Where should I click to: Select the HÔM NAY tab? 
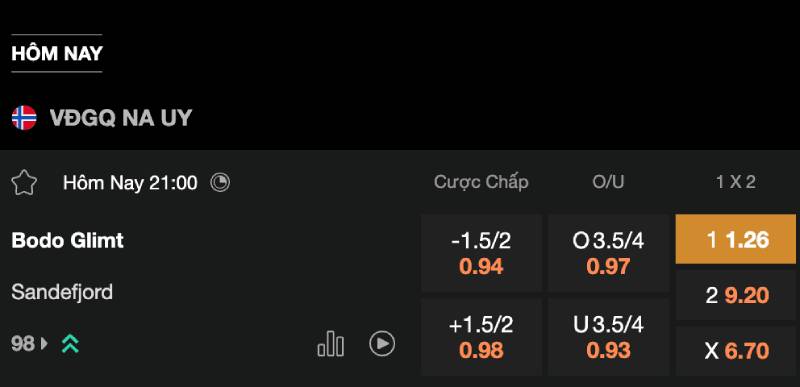pos(57,54)
